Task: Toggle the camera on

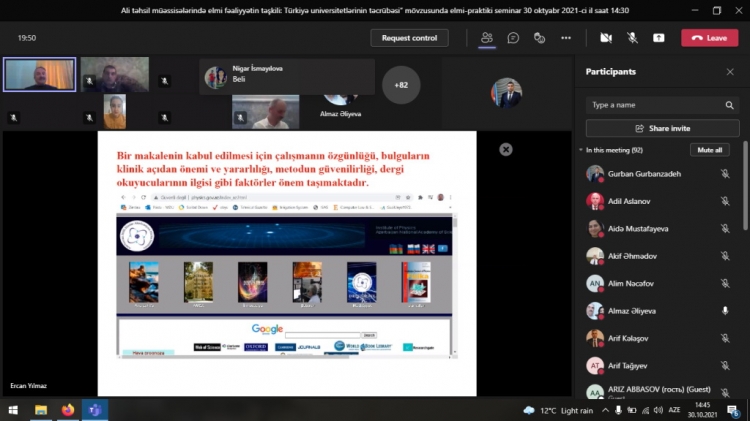Action: (x=606, y=38)
